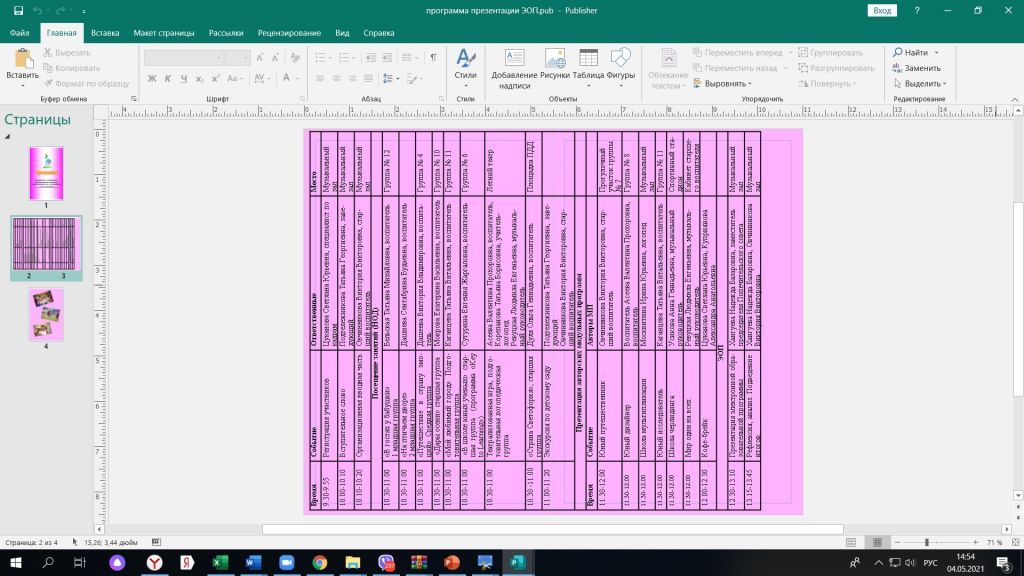Open the Найти dropdown arrow
This screenshot has height=576, width=1024.
point(937,52)
